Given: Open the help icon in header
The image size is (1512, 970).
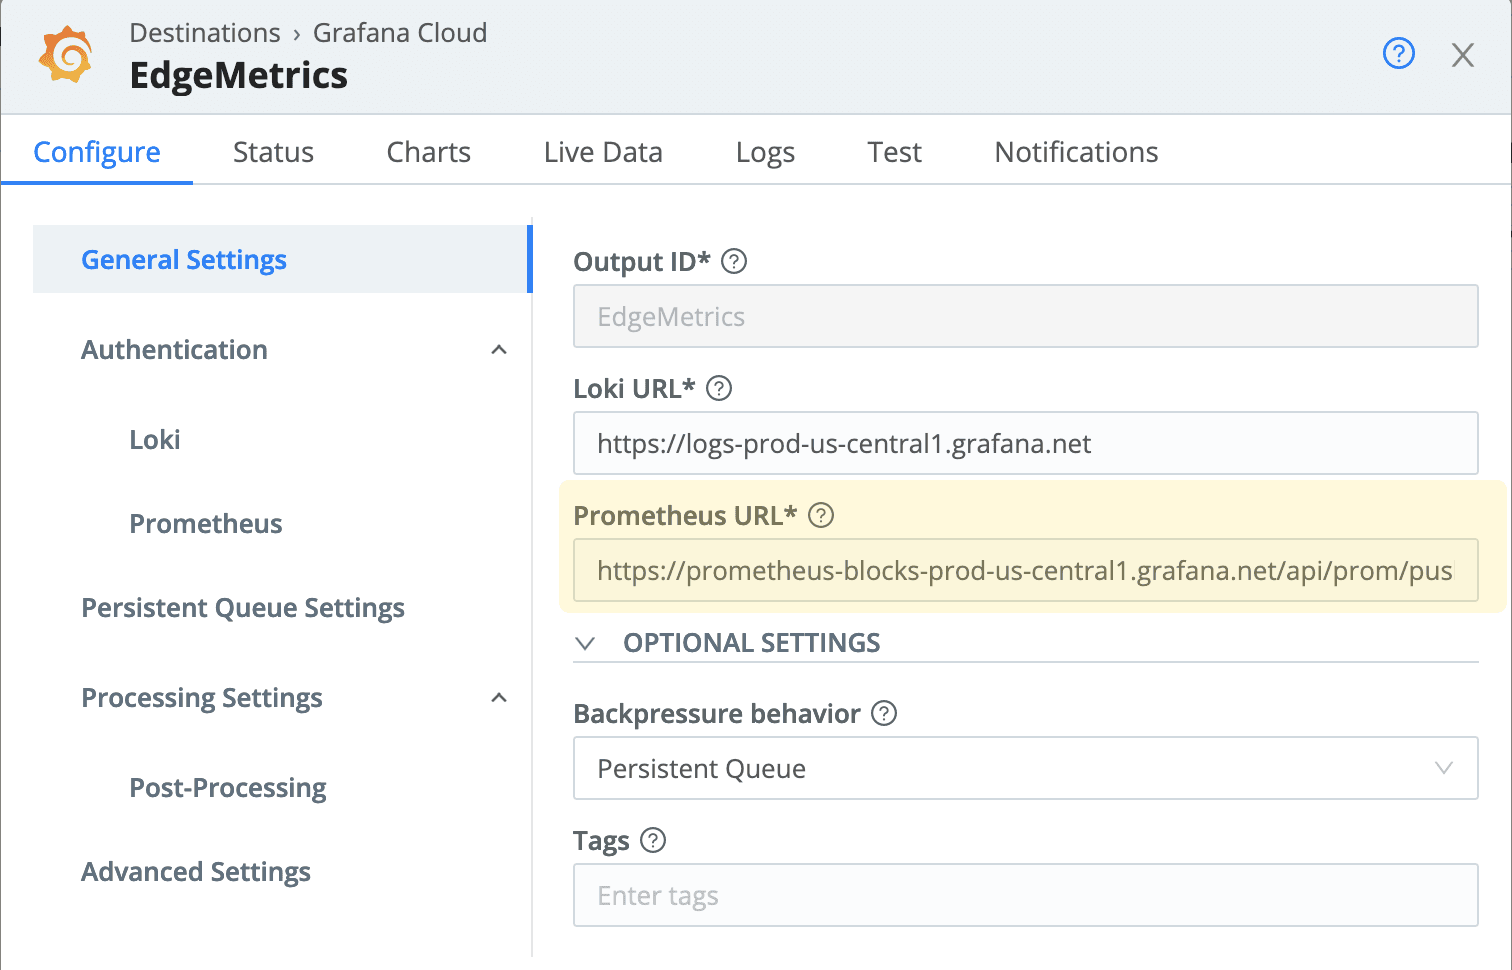Looking at the screenshot, I should pyautogui.click(x=1398, y=53).
